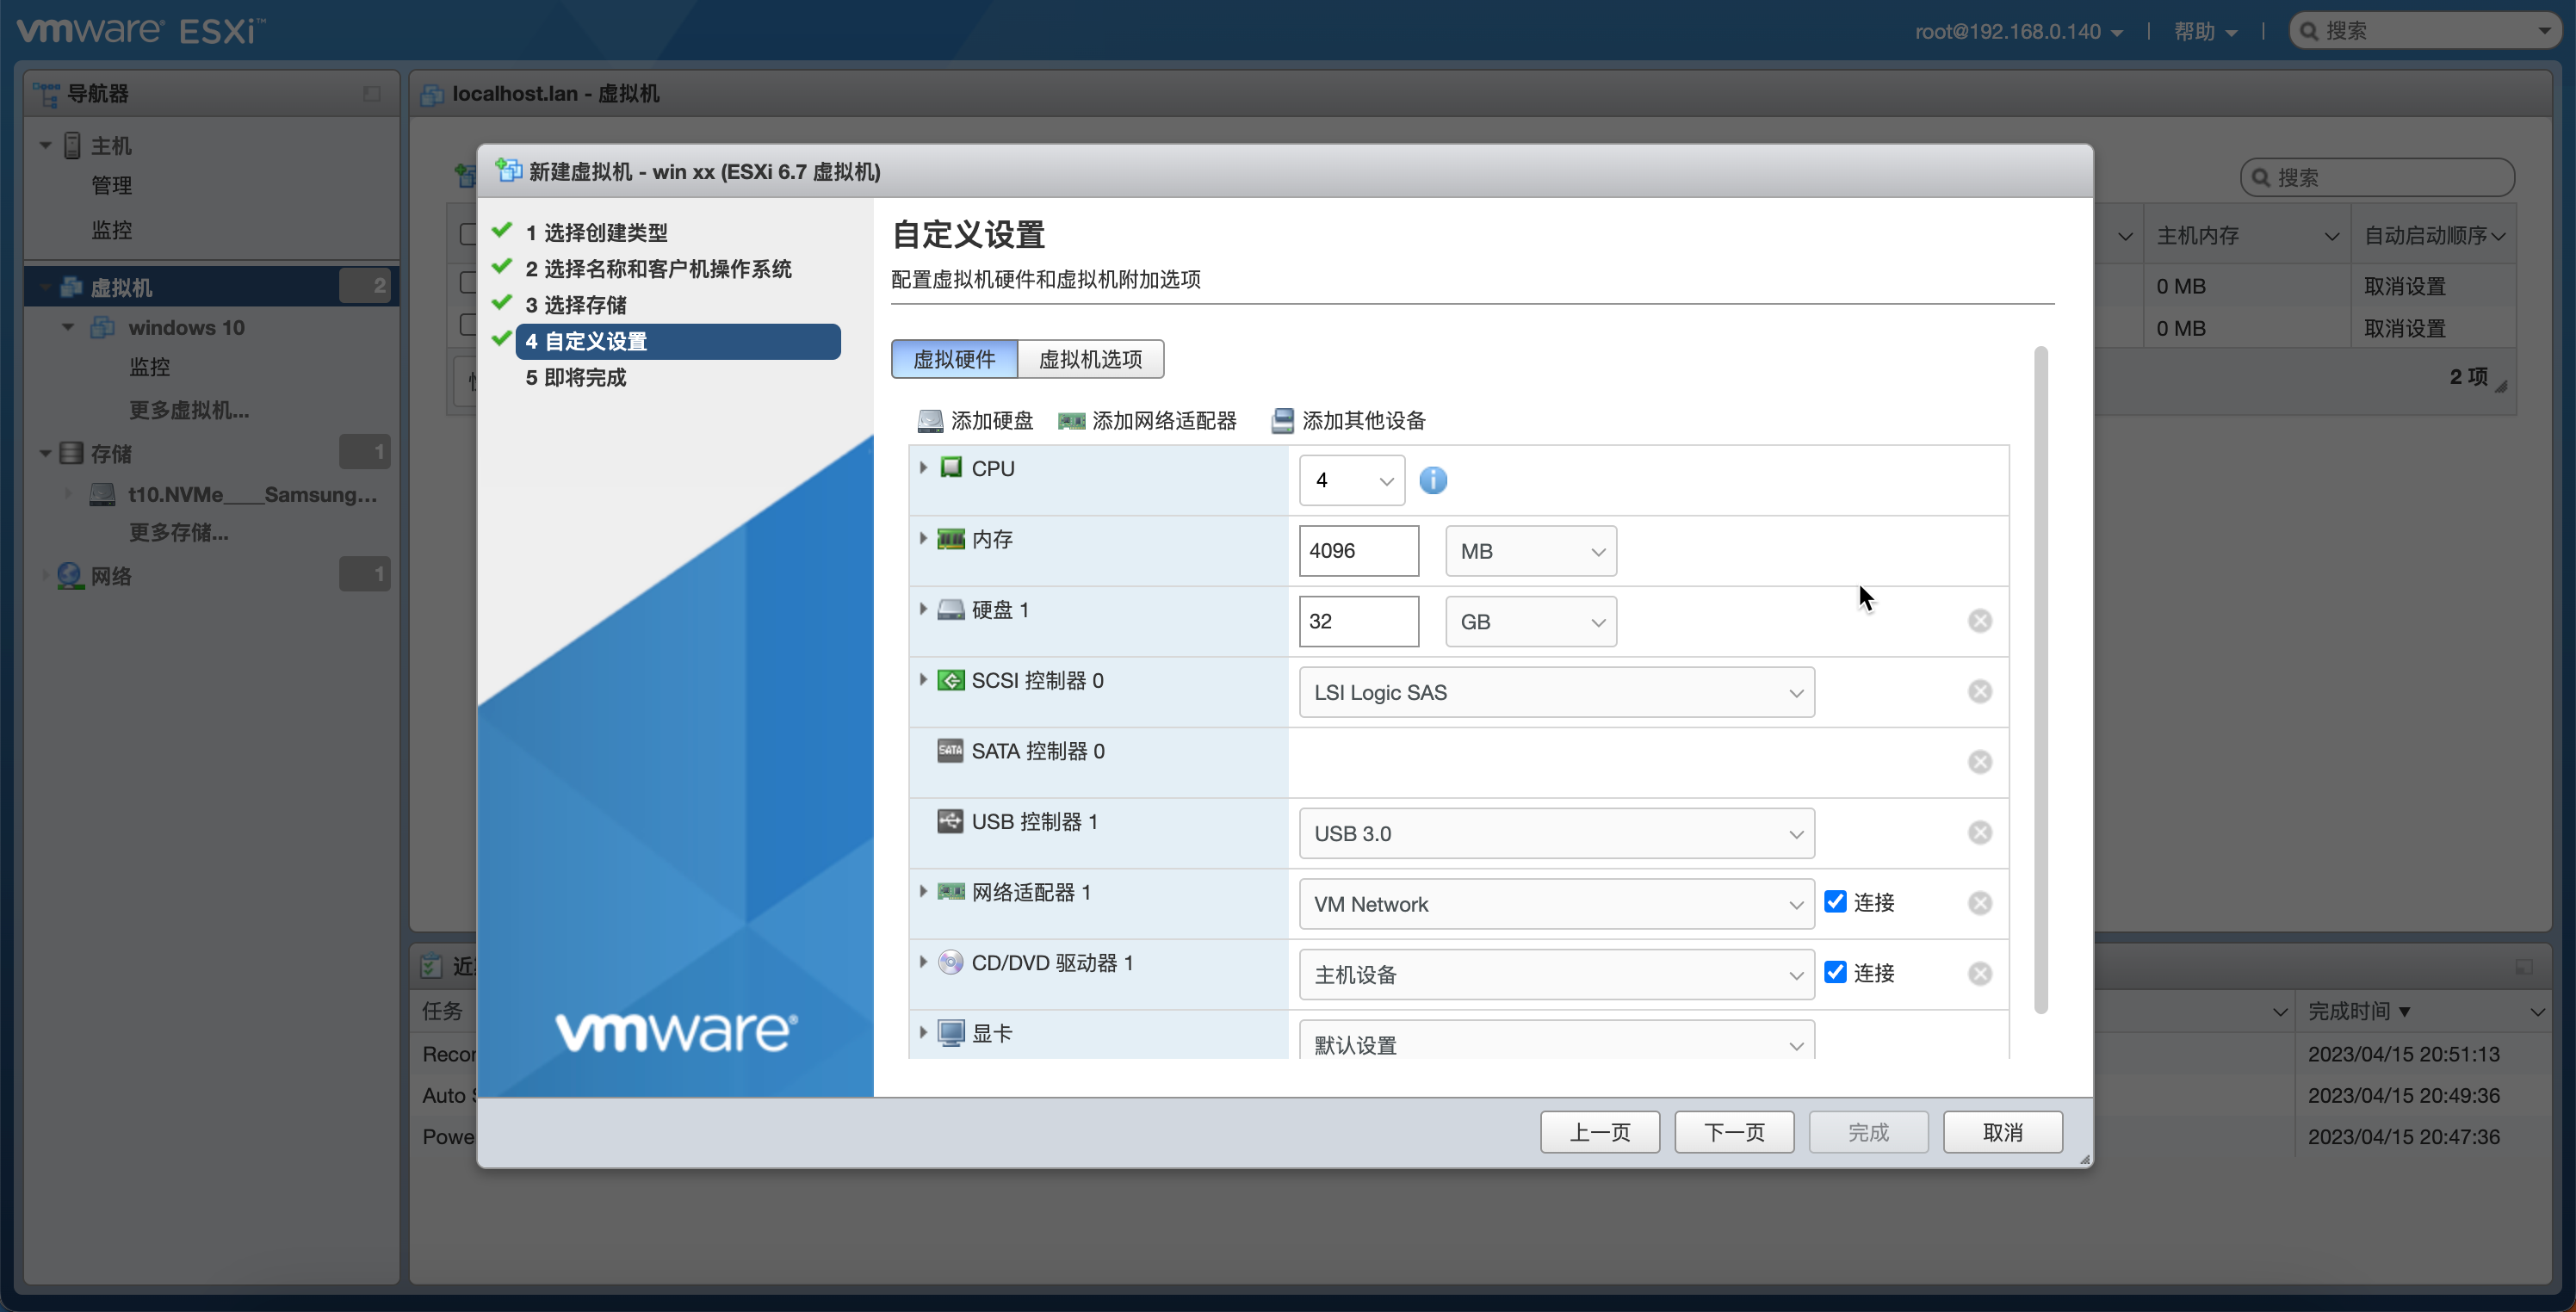Click the 下一页 button

coord(1733,1131)
